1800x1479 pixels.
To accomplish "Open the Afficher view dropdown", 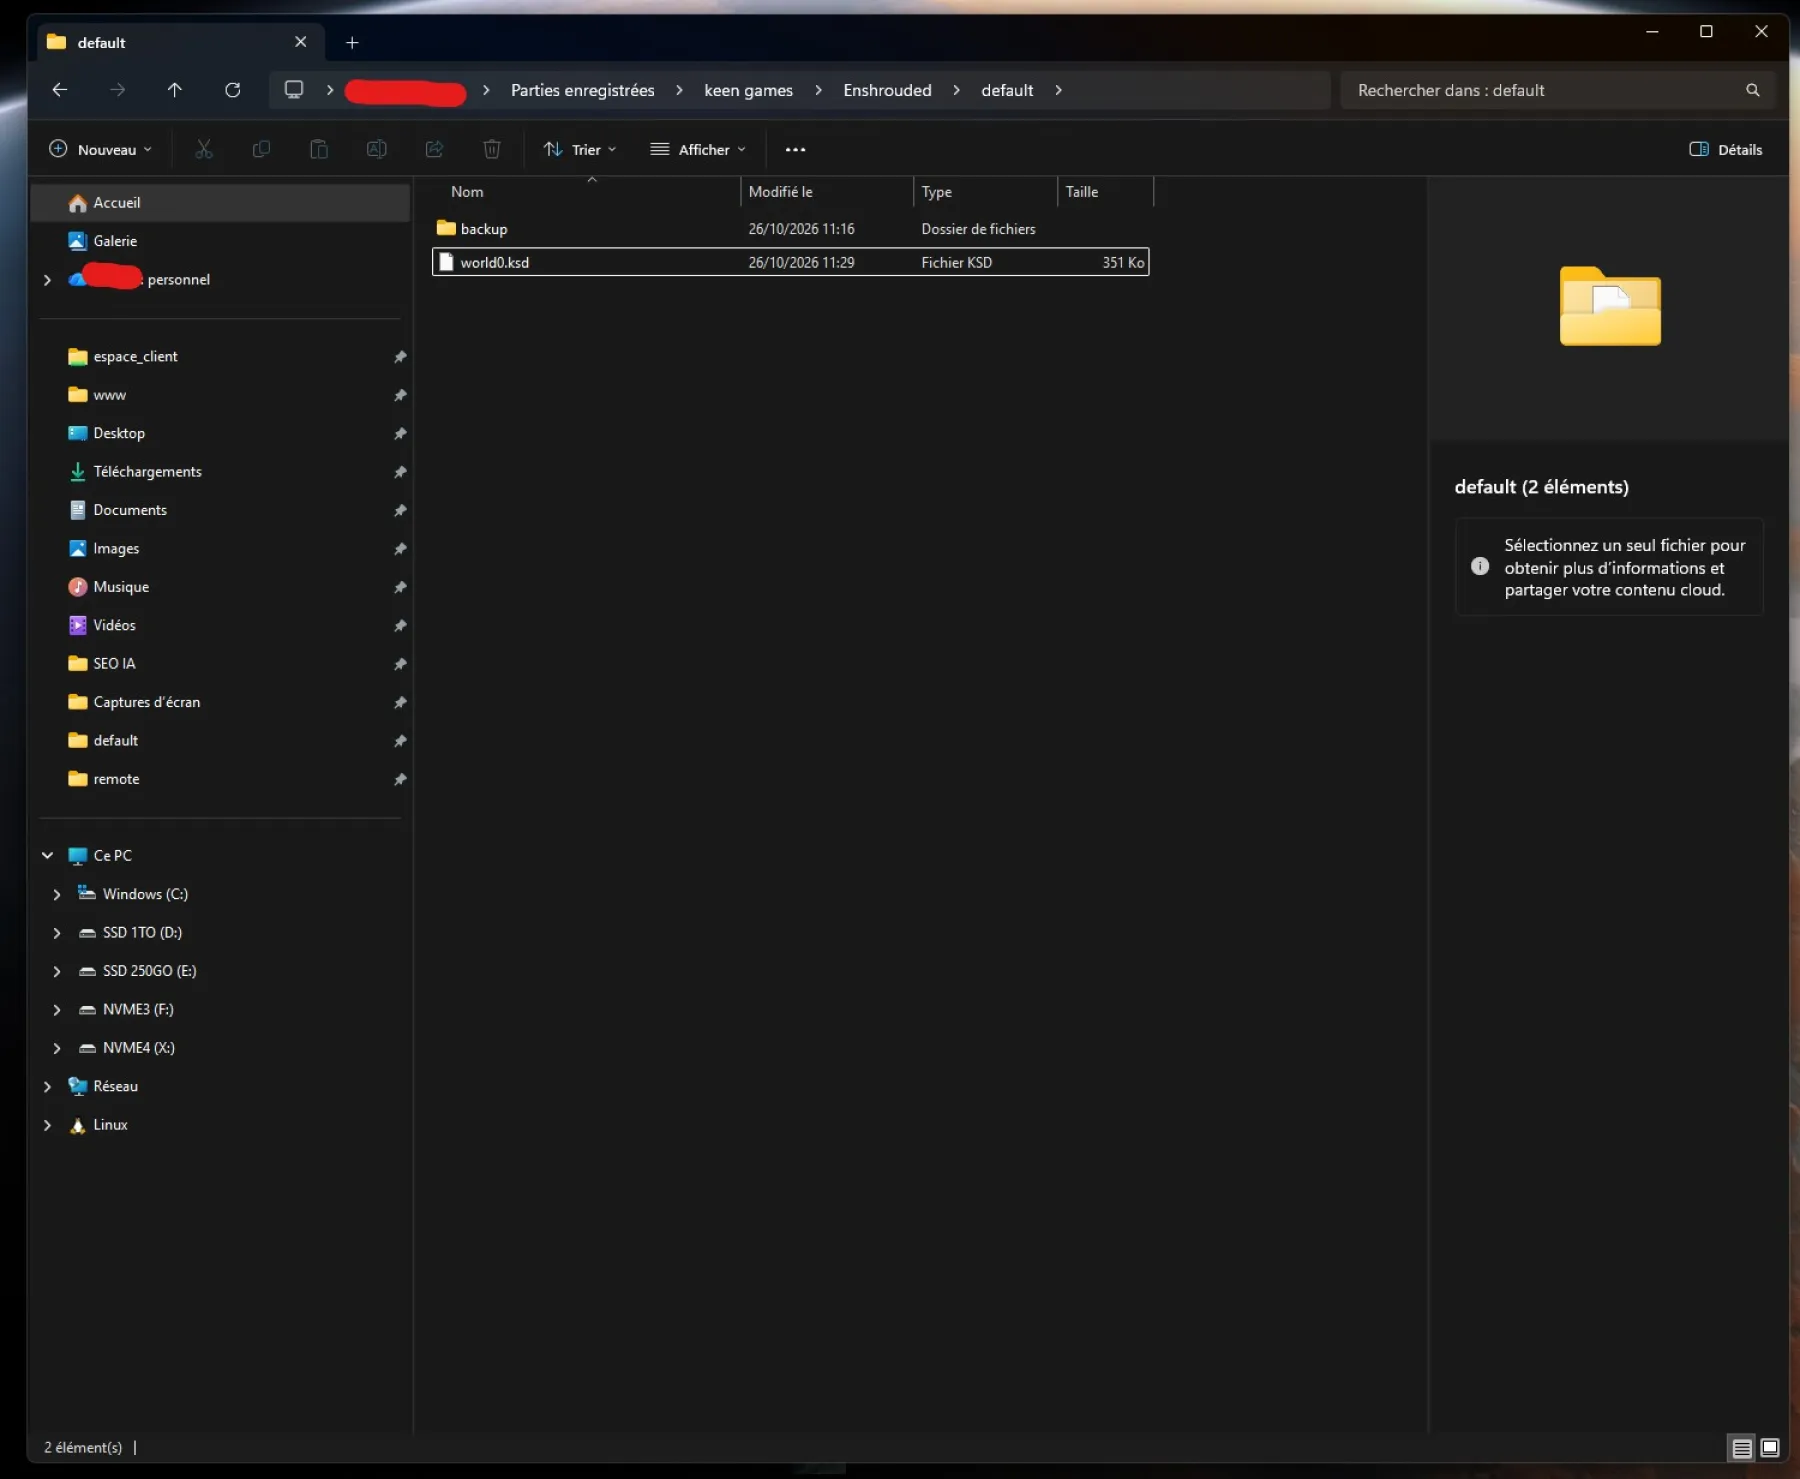I will click(x=698, y=149).
